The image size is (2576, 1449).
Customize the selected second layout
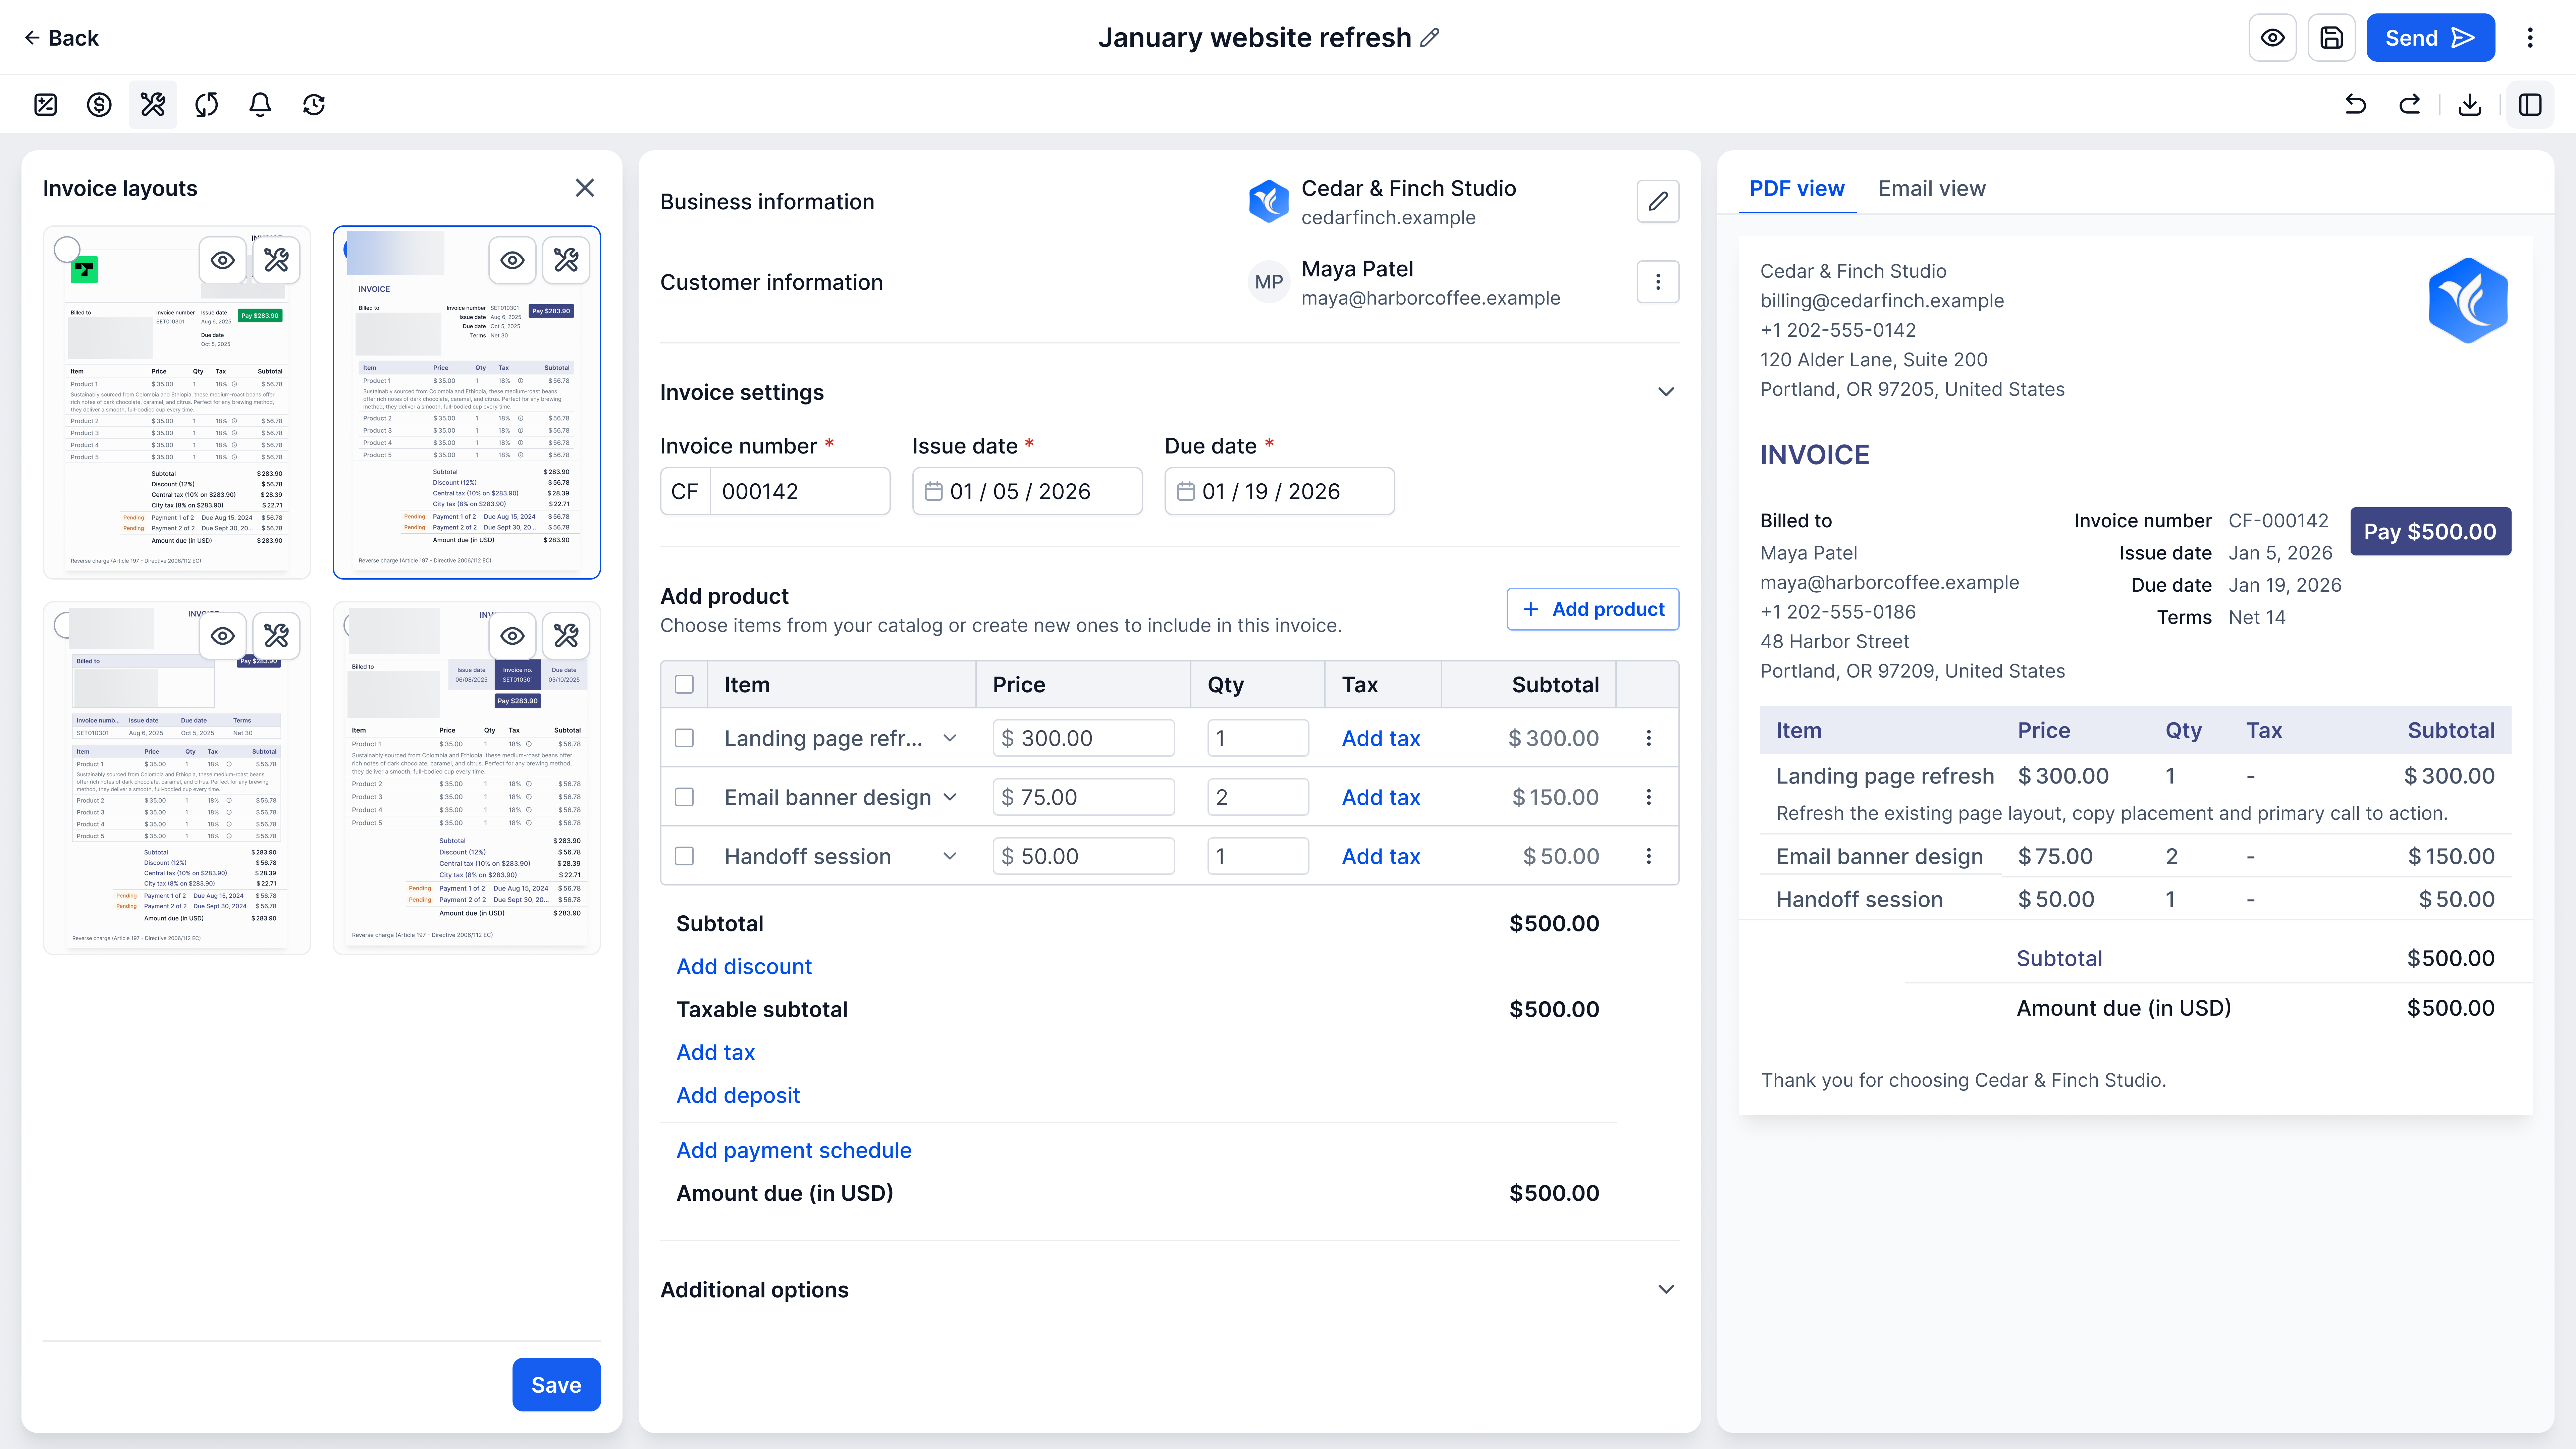(566, 260)
